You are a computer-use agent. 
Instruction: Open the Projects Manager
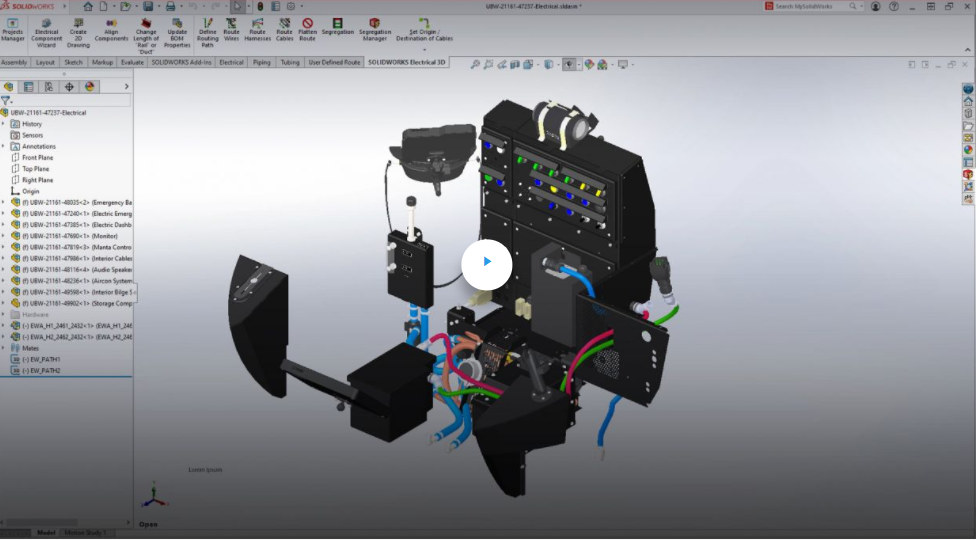(x=13, y=30)
